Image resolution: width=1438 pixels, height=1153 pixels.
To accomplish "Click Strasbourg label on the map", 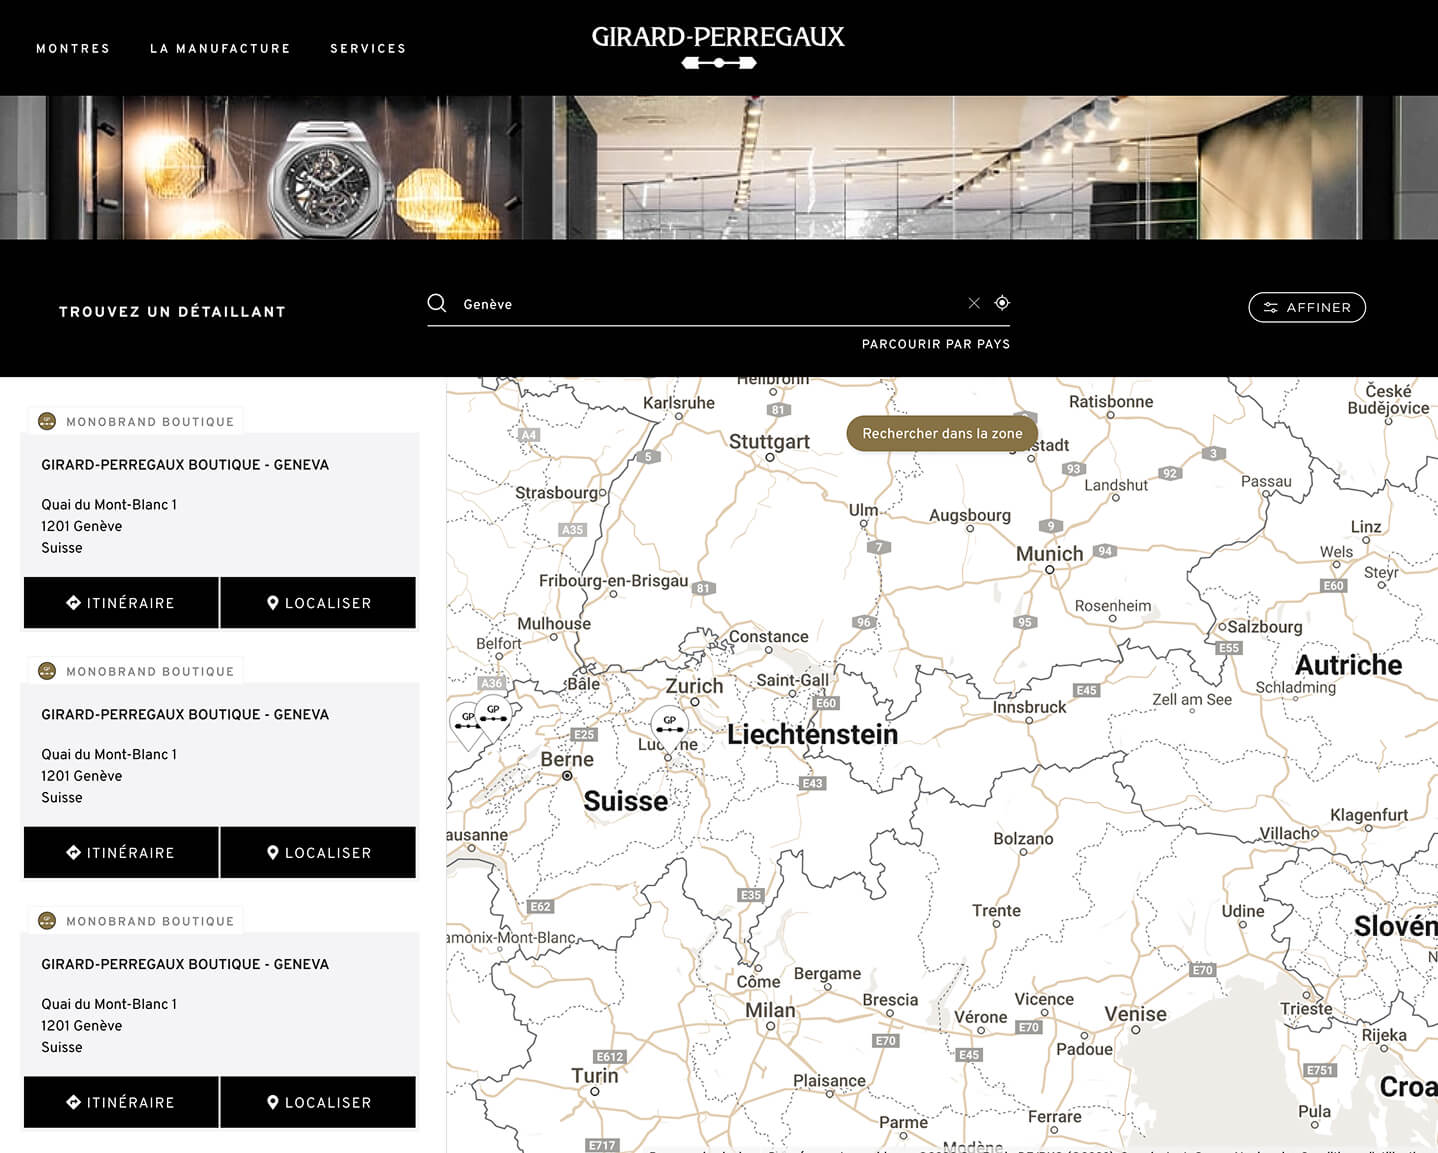I will pyautogui.click(x=556, y=492).
